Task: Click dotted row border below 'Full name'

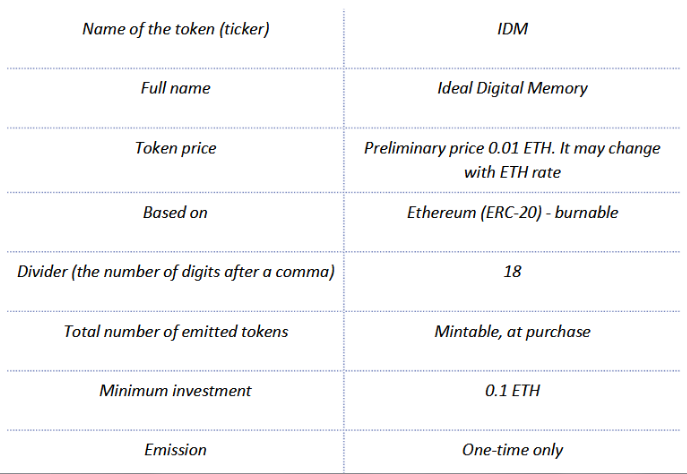Action: coord(344,128)
